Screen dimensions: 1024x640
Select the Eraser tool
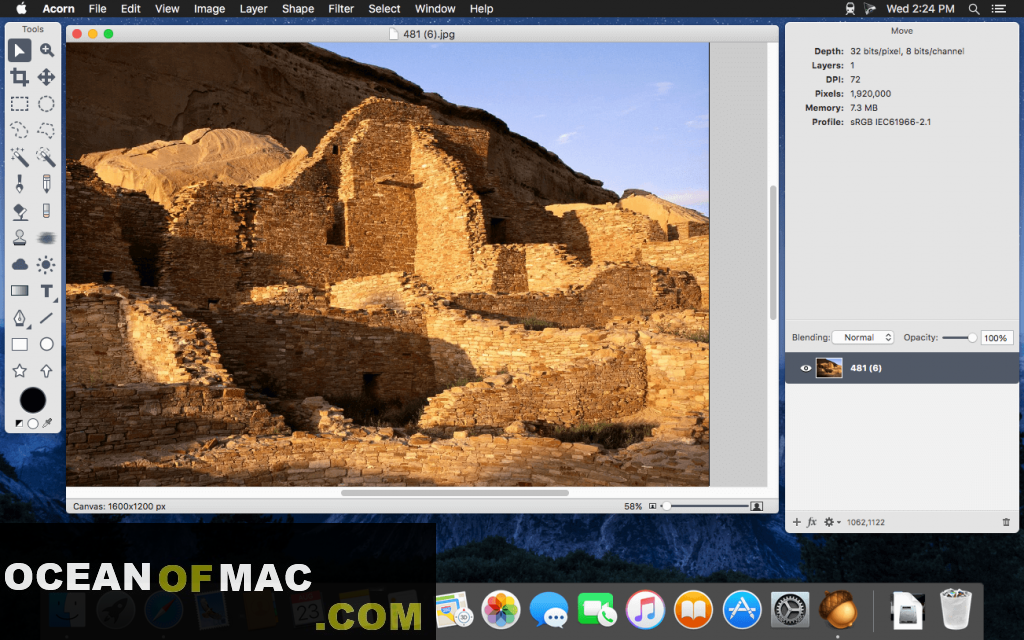click(x=46, y=211)
